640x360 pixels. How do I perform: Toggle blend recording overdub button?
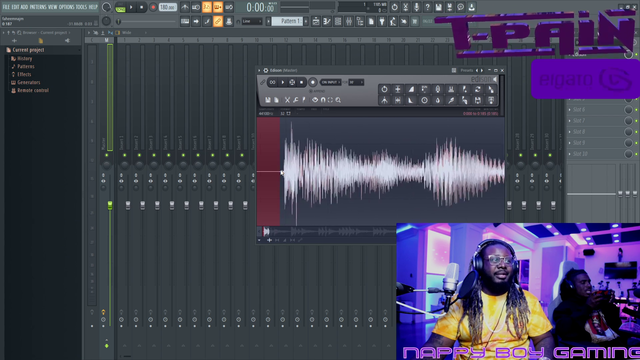coord(218,7)
